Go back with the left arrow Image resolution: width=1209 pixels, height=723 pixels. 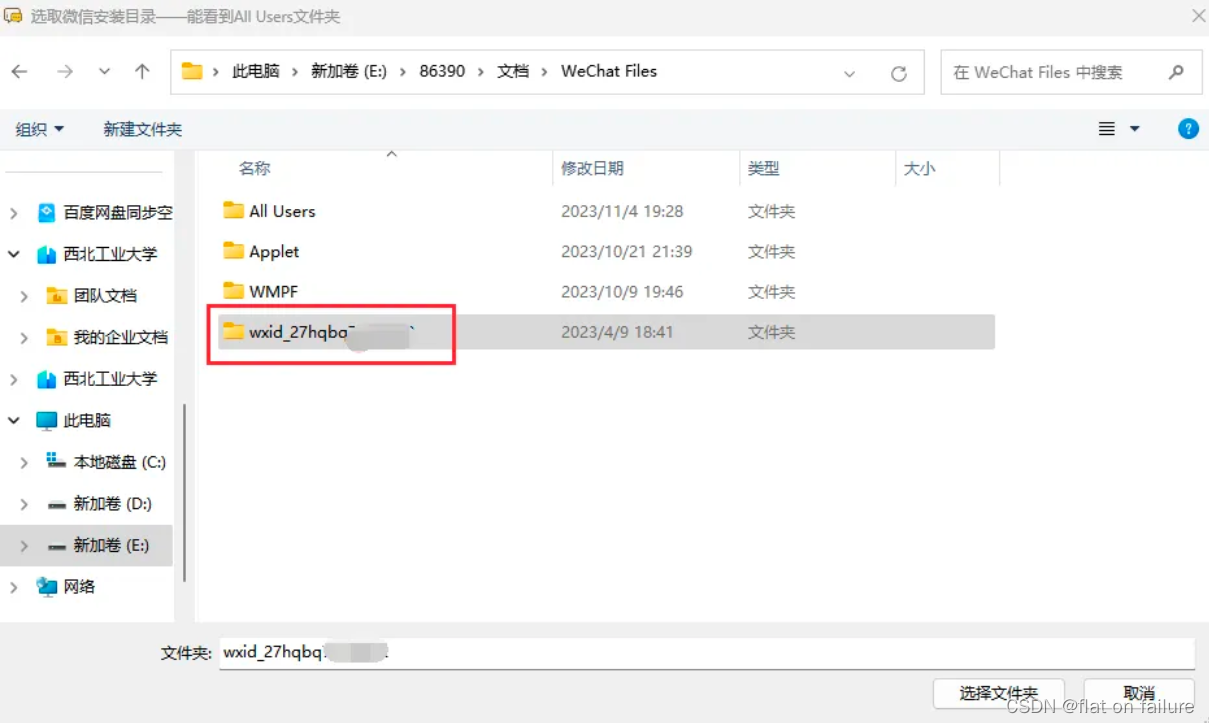19,72
